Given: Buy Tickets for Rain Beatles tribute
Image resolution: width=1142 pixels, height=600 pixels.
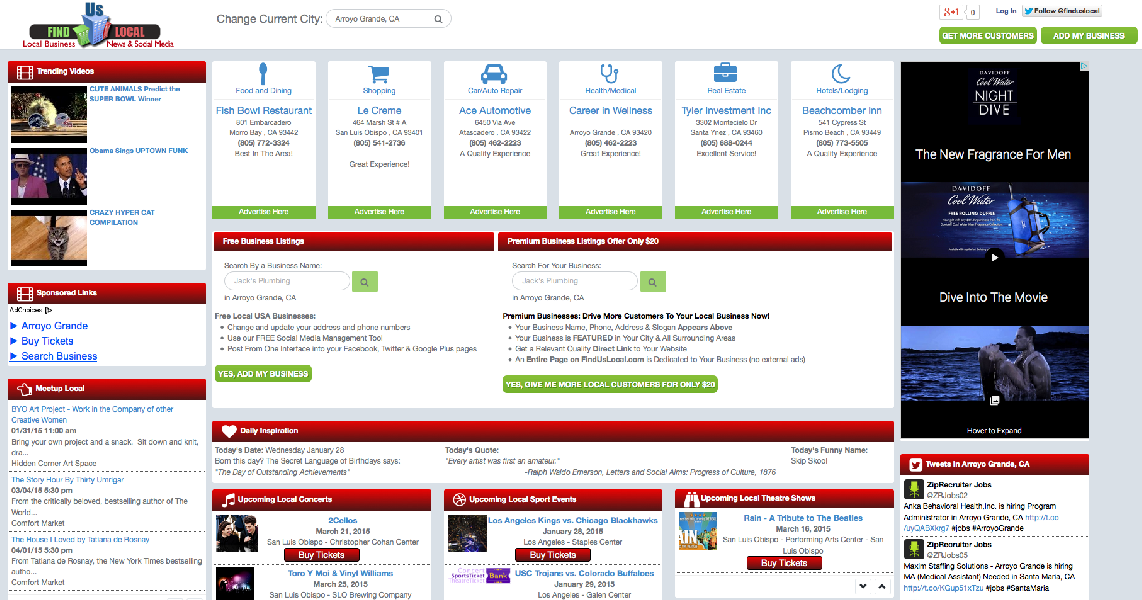Looking at the screenshot, I should (784, 563).
